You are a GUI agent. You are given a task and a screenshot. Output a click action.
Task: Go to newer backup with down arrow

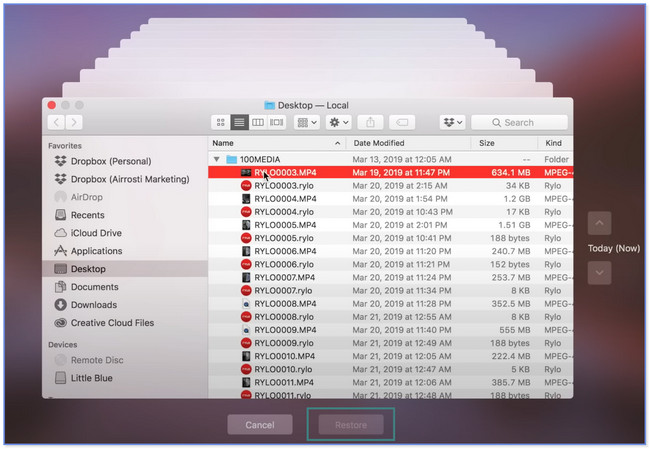599,273
